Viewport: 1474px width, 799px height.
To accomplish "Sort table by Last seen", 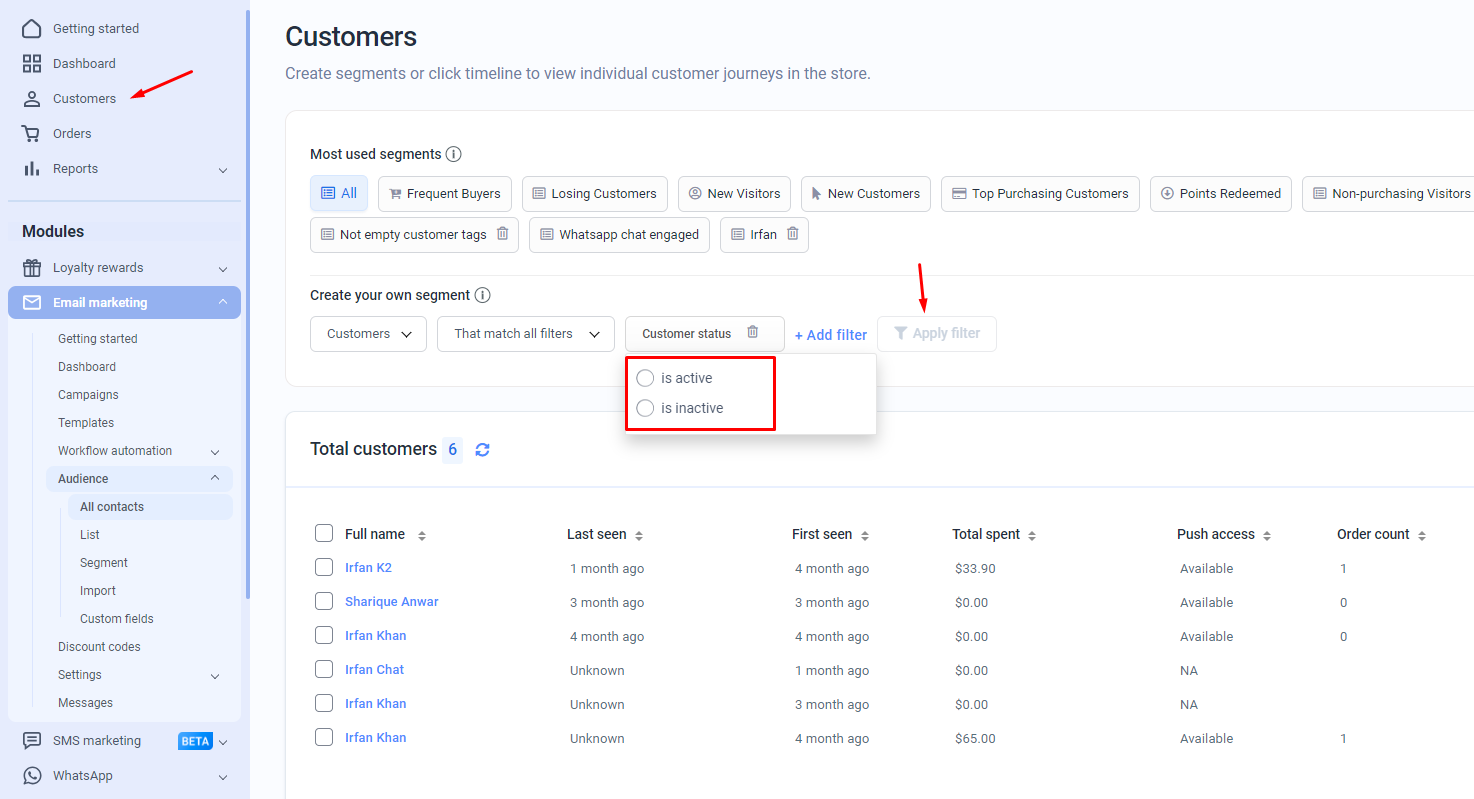I will pyautogui.click(x=639, y=535).
